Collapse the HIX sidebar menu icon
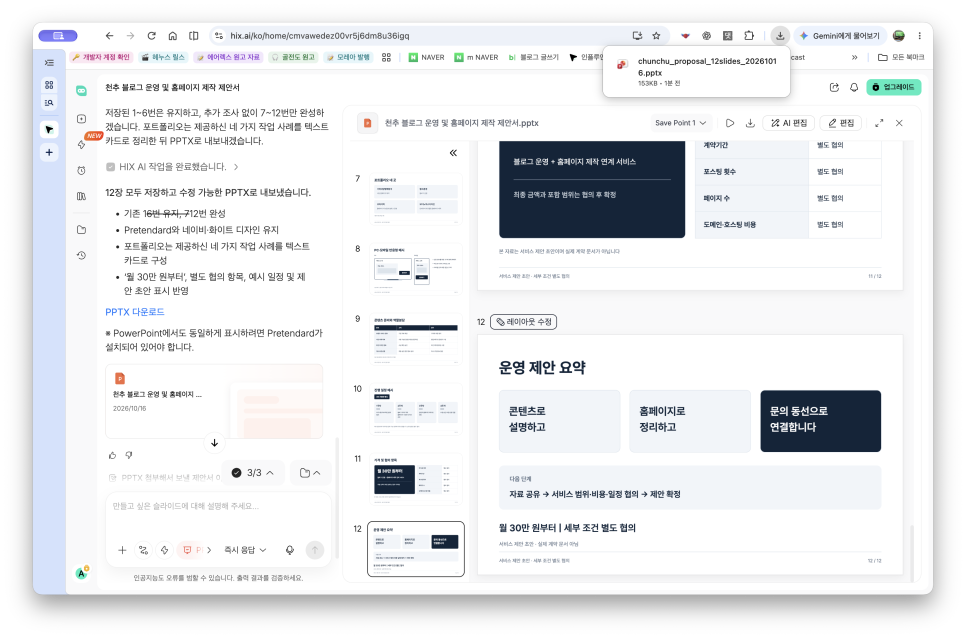Image resolution: width=966 pixels, height=638 pixels. [49, 63]
